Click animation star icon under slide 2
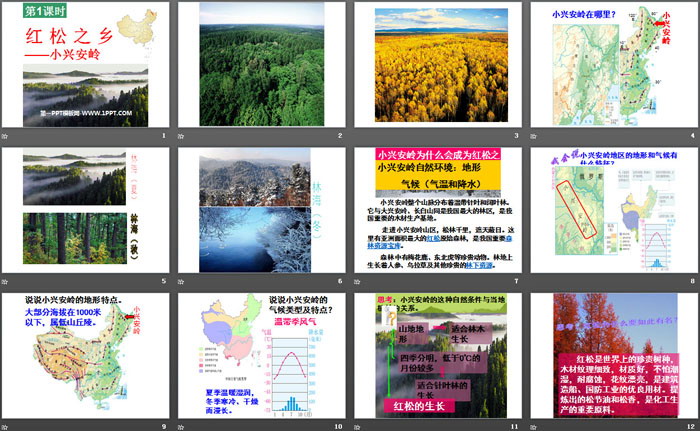This screenshot has height=431, width=700. pyautogui.click(x=181, y=136)
